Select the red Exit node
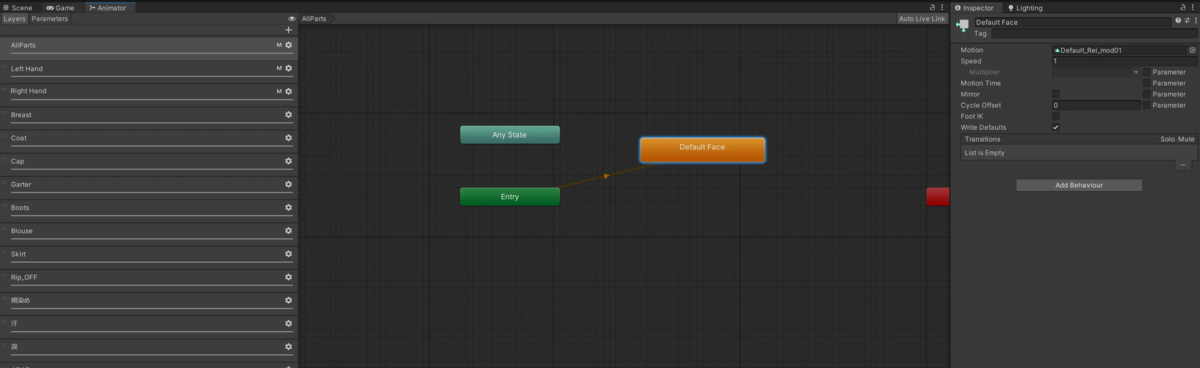 pyautogui.click(x=938, y=196)
